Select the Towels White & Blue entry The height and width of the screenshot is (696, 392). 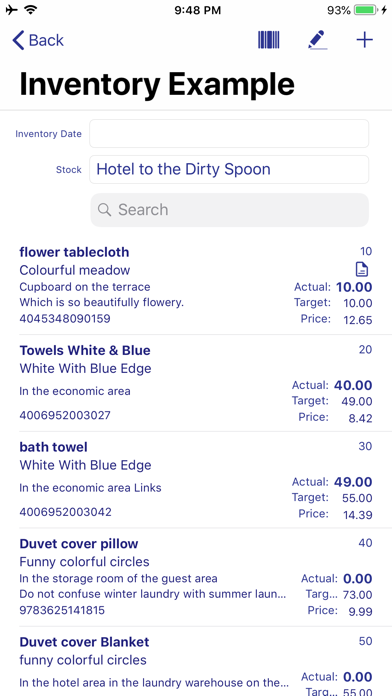196,383
